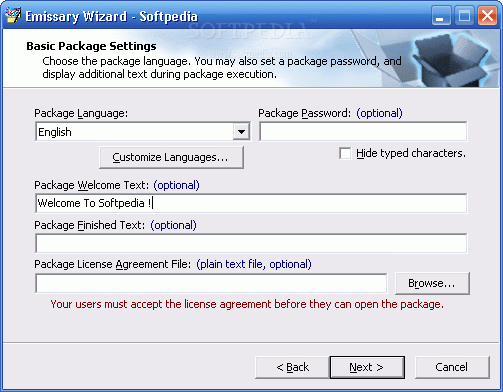Click the Package Password label
The image size is (503, 392).
[304, 114]
